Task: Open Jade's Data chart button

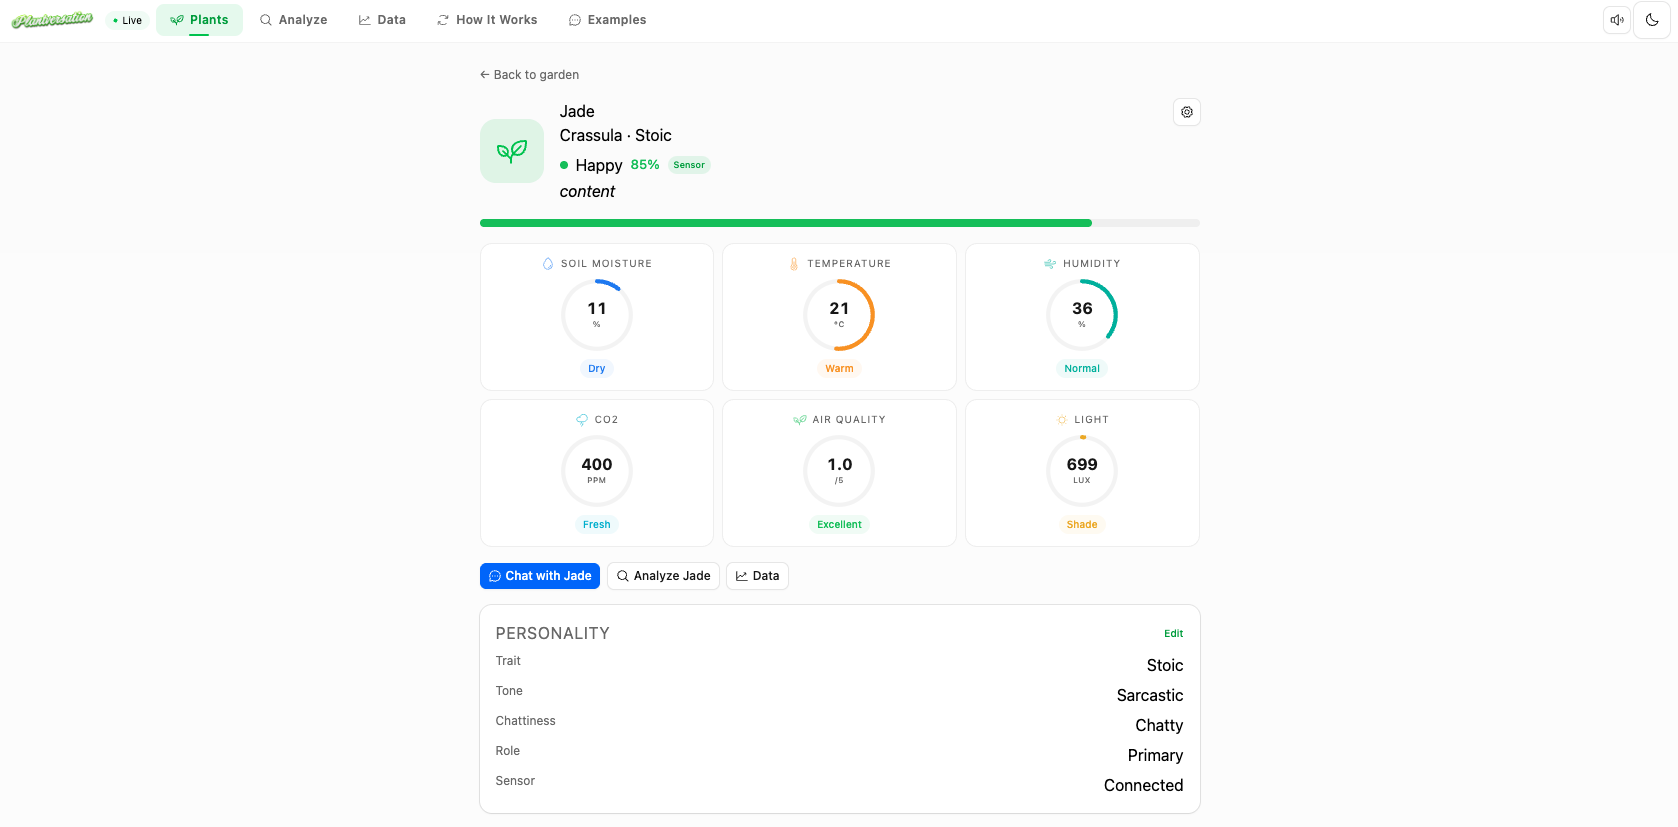Action: coord(757,576)
